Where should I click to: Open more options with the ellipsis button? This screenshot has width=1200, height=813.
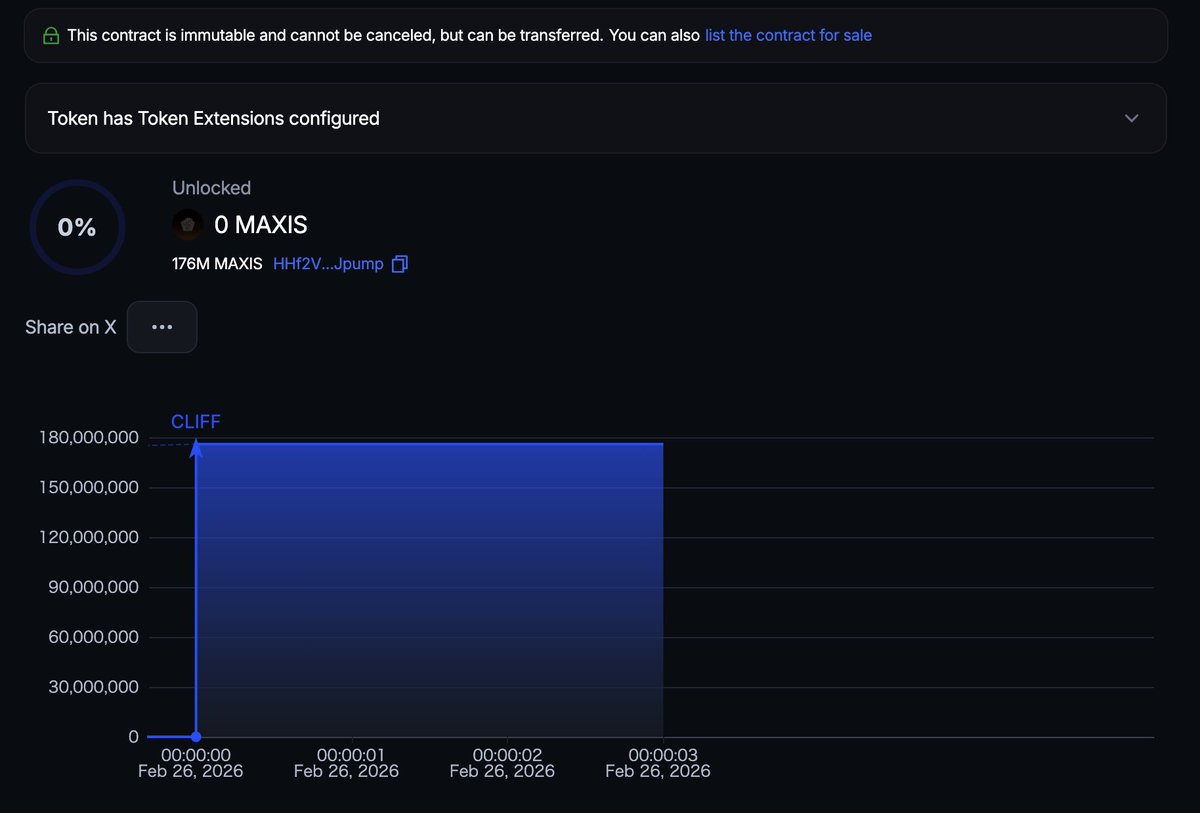pyautogui.click(x=162, y=326)
